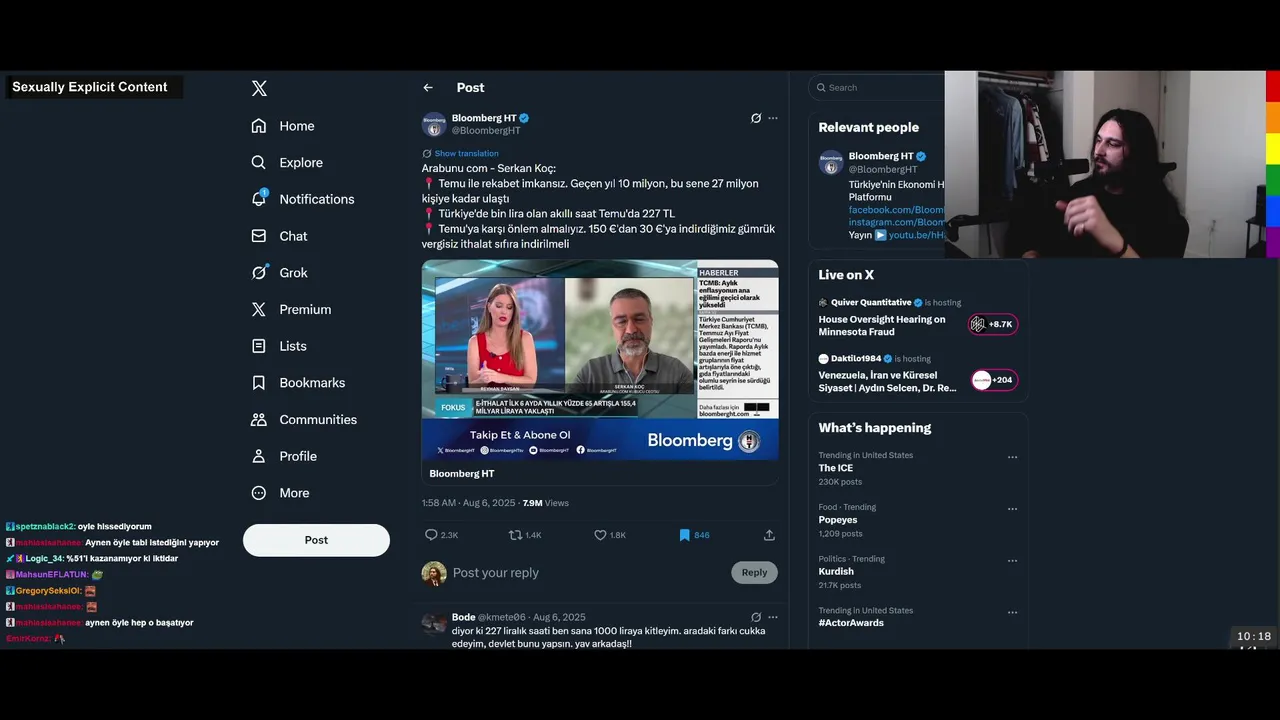Open Kurdish trending topic
This screenshot has height=720, width=1280.
(836, 572)
